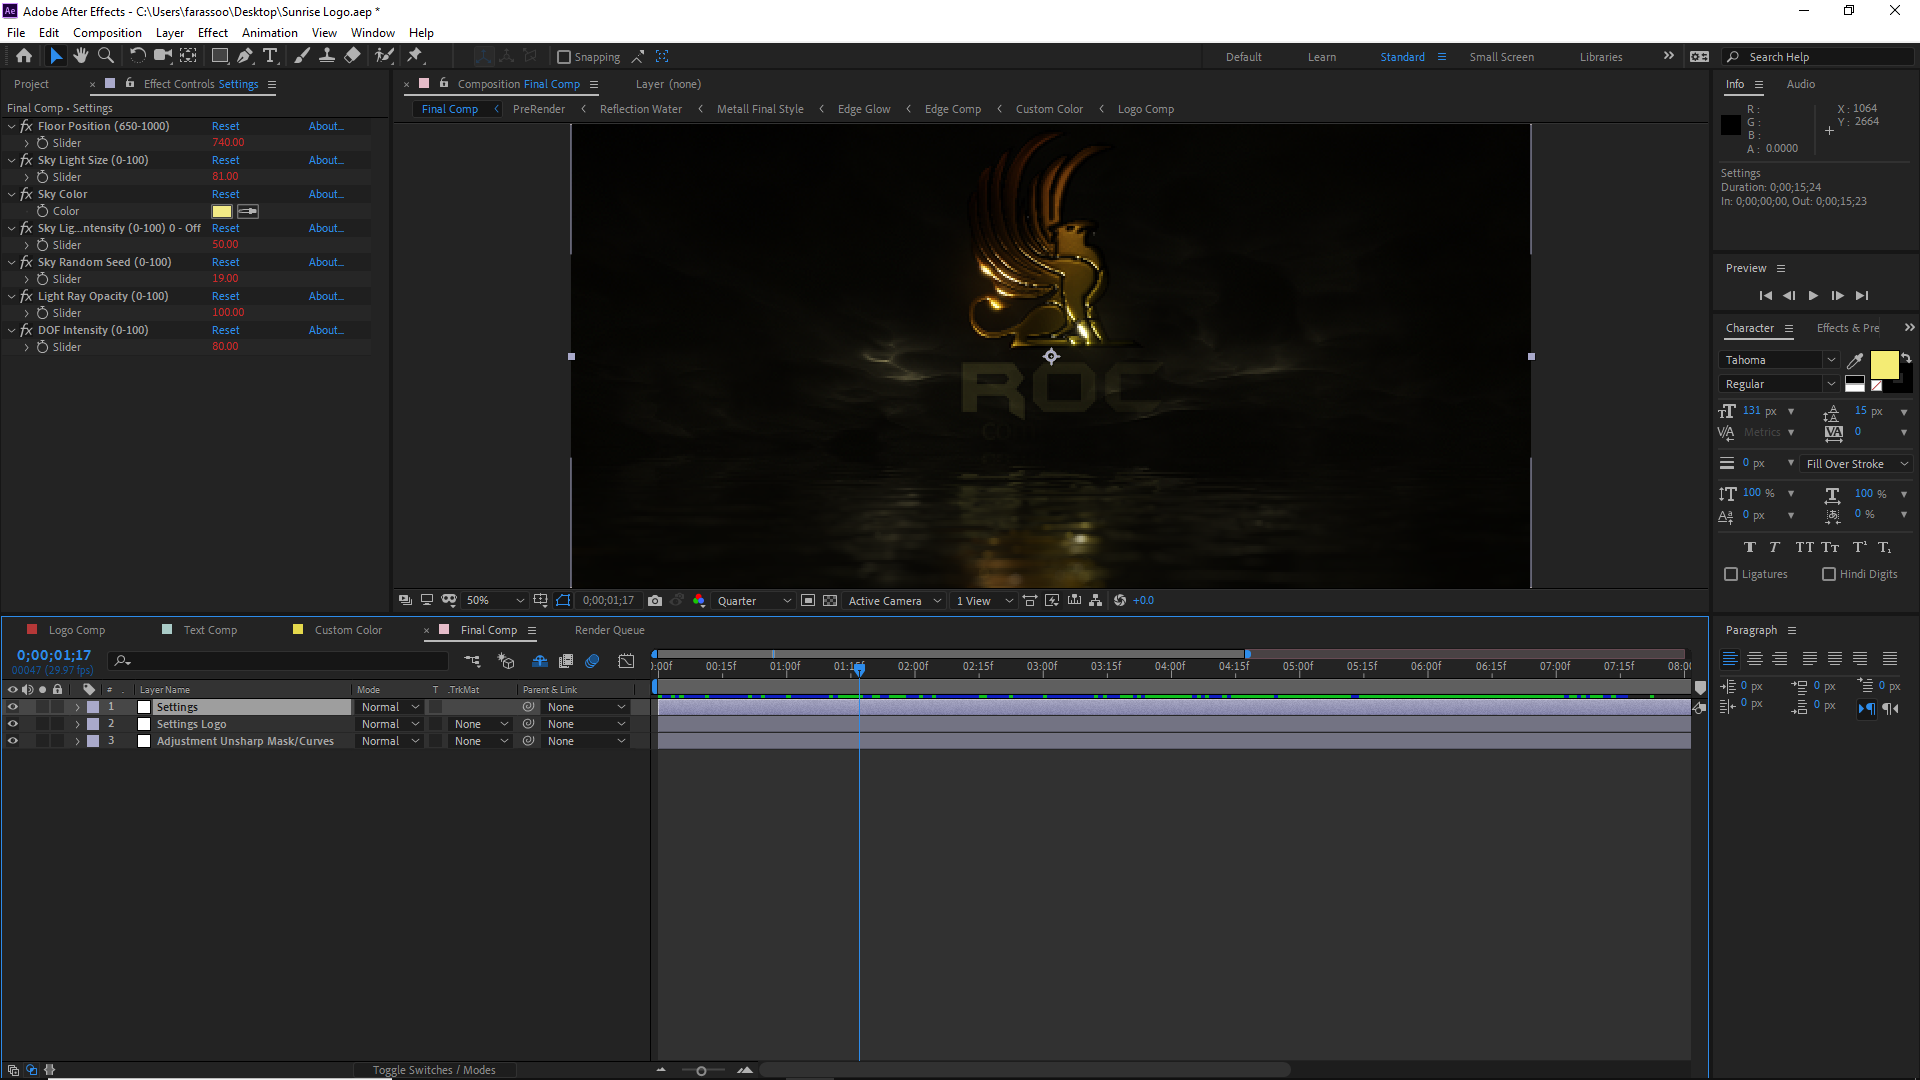This screenshot has height=1080, width=1920.
Task: Click the Render Queue tab
Action: coord(609,629)
